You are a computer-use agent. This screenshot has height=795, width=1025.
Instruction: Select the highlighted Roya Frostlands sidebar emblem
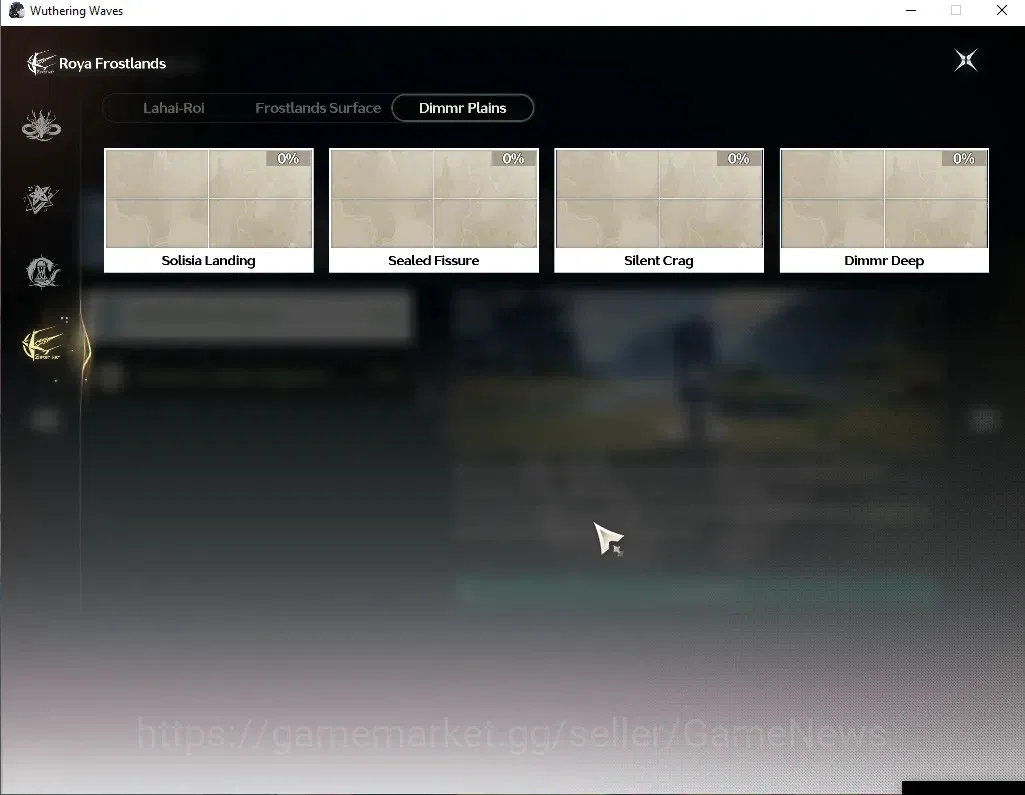tap(43, 344)
